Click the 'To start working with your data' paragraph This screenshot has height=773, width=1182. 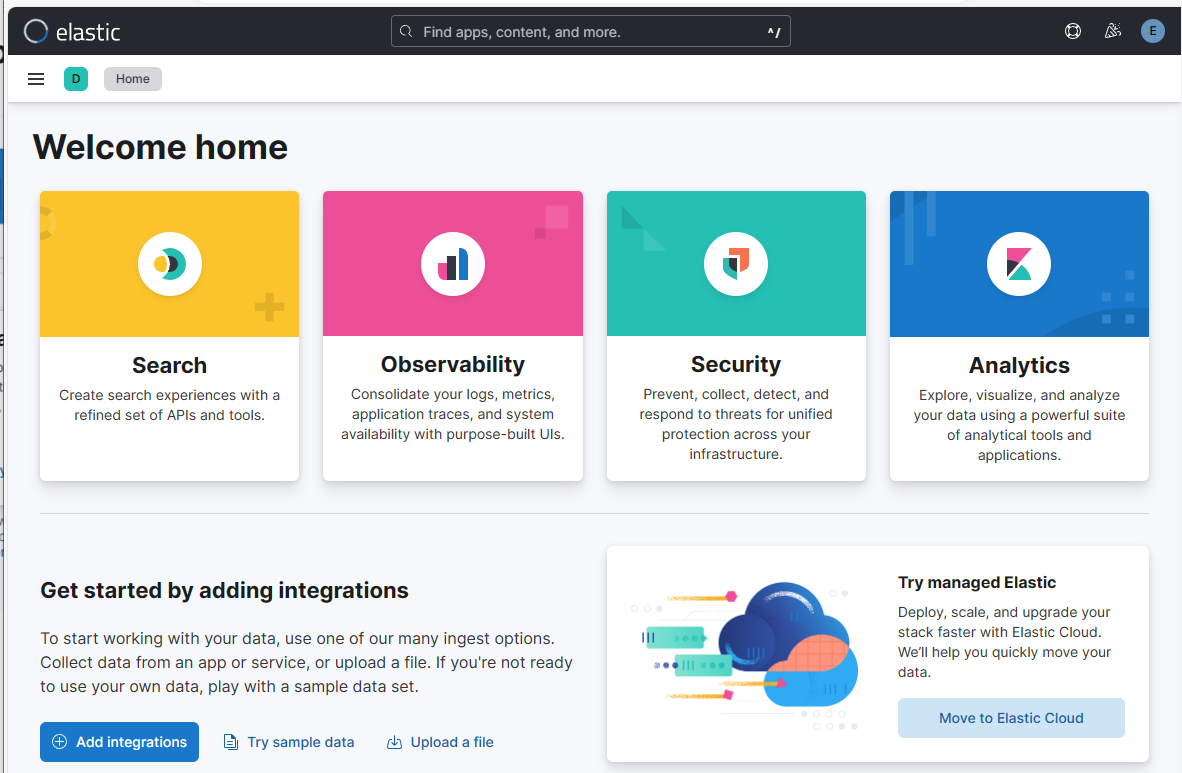[306, 662]
